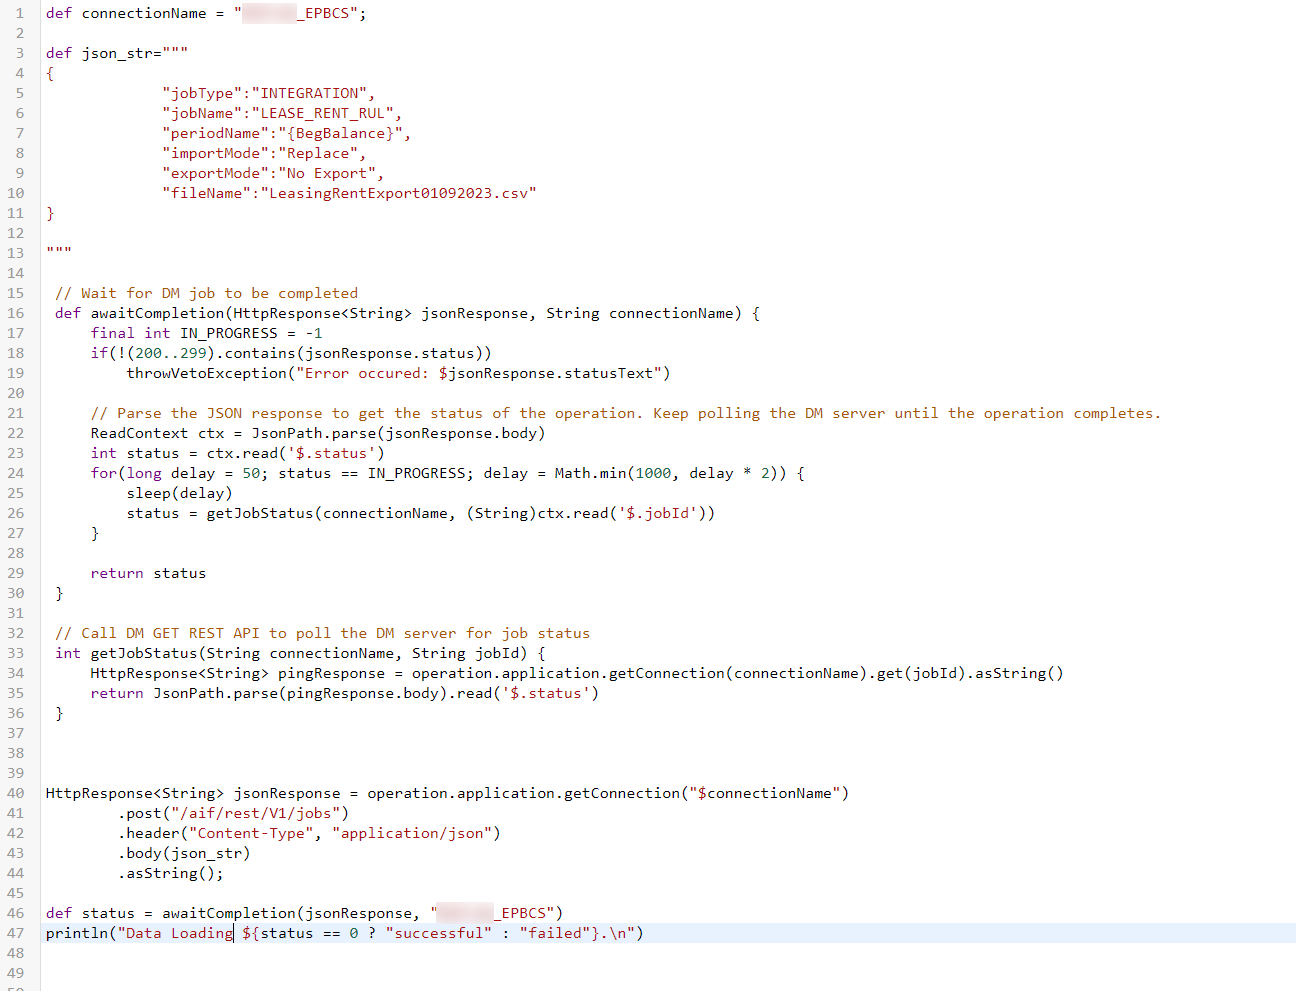Click the connectionName definition on line 1

tap(206, 13)
